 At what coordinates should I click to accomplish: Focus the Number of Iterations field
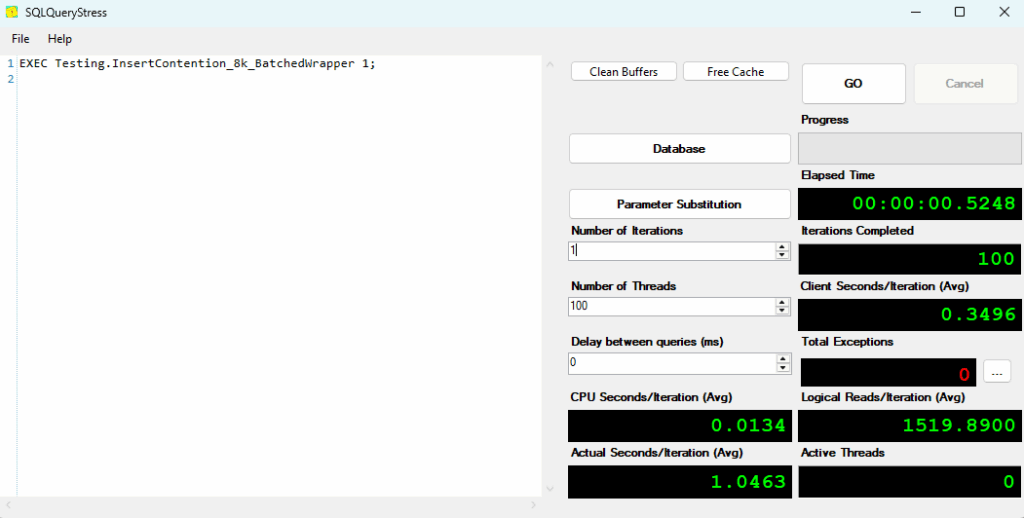click(x=671, y=251)
